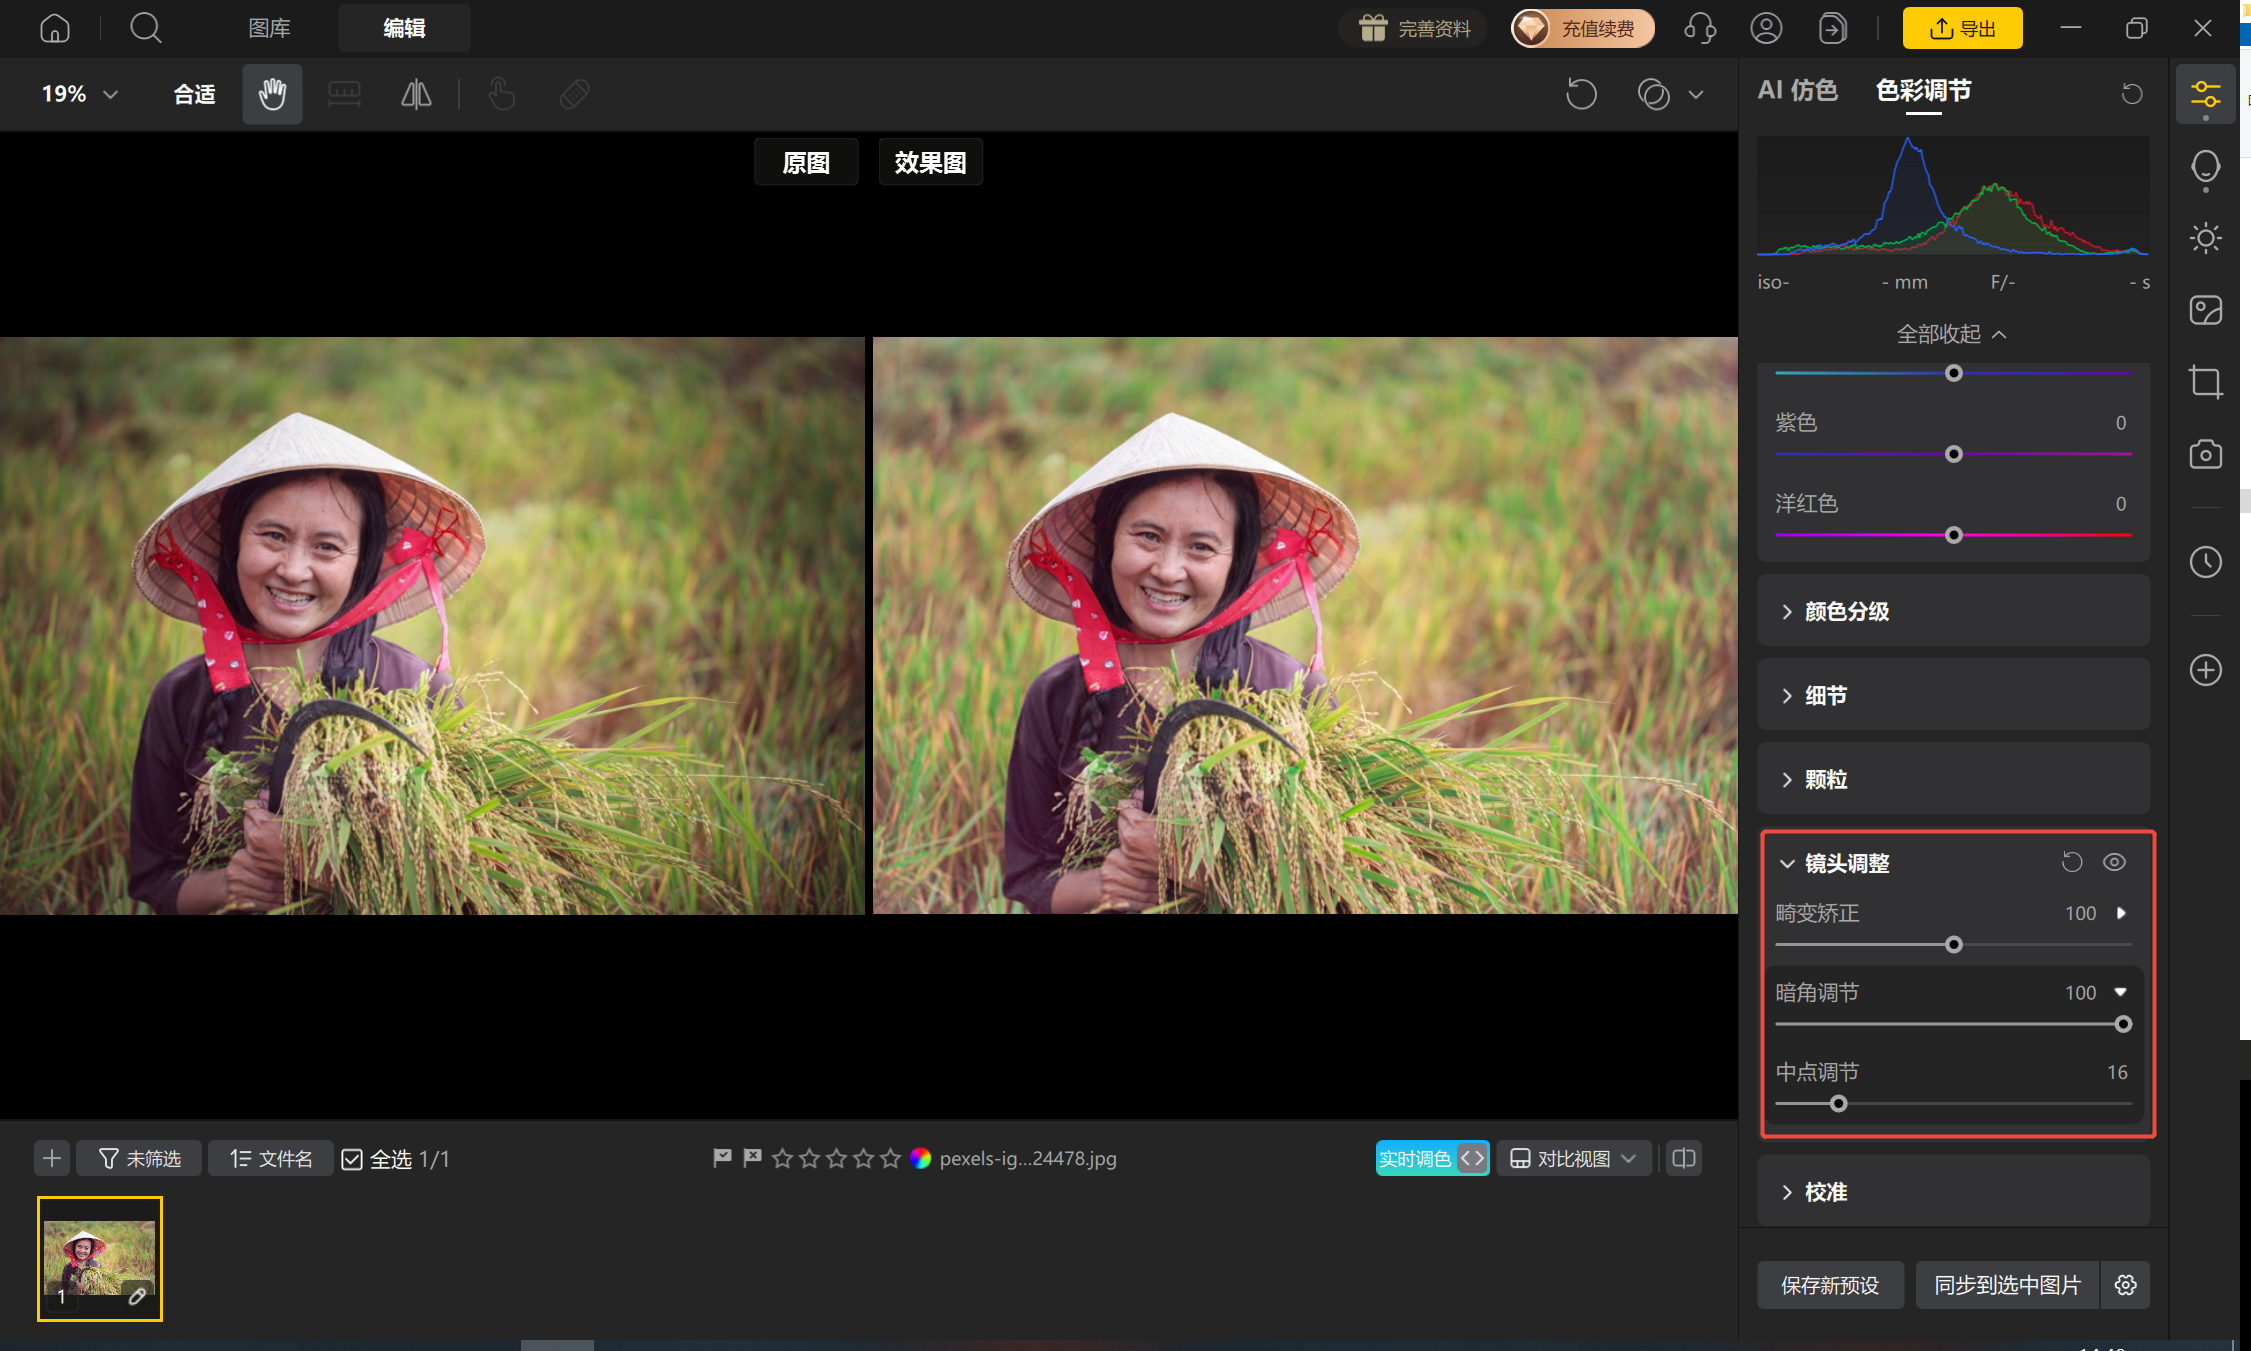The image size is (2251, 1351).
Task: Click the 保存新预设 button
Action: 1830,1285
